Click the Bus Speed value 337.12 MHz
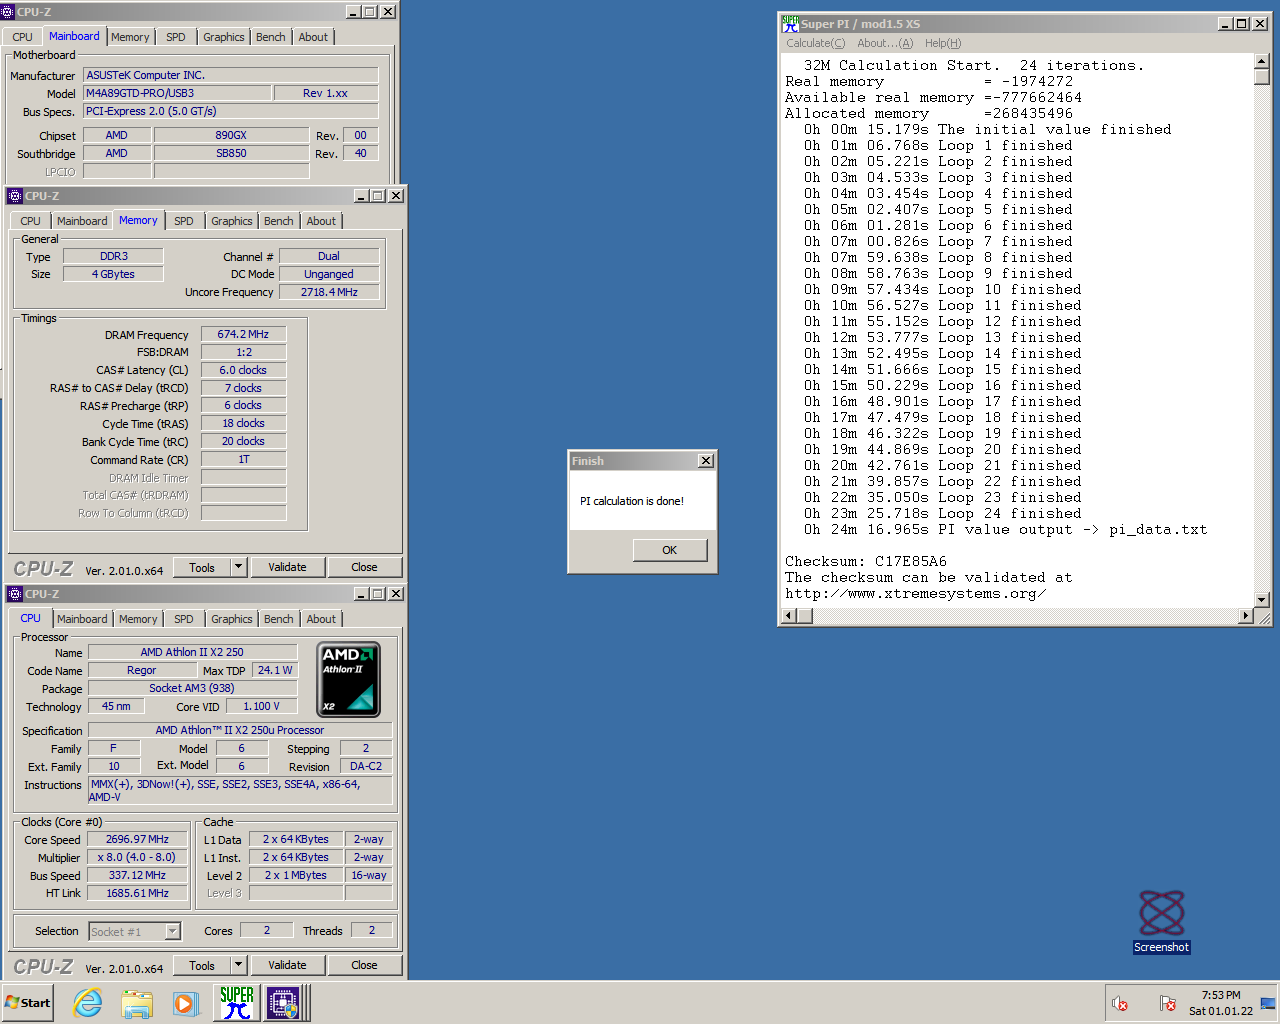This screenshot has width=1280, height=1024. pos(137,875)
